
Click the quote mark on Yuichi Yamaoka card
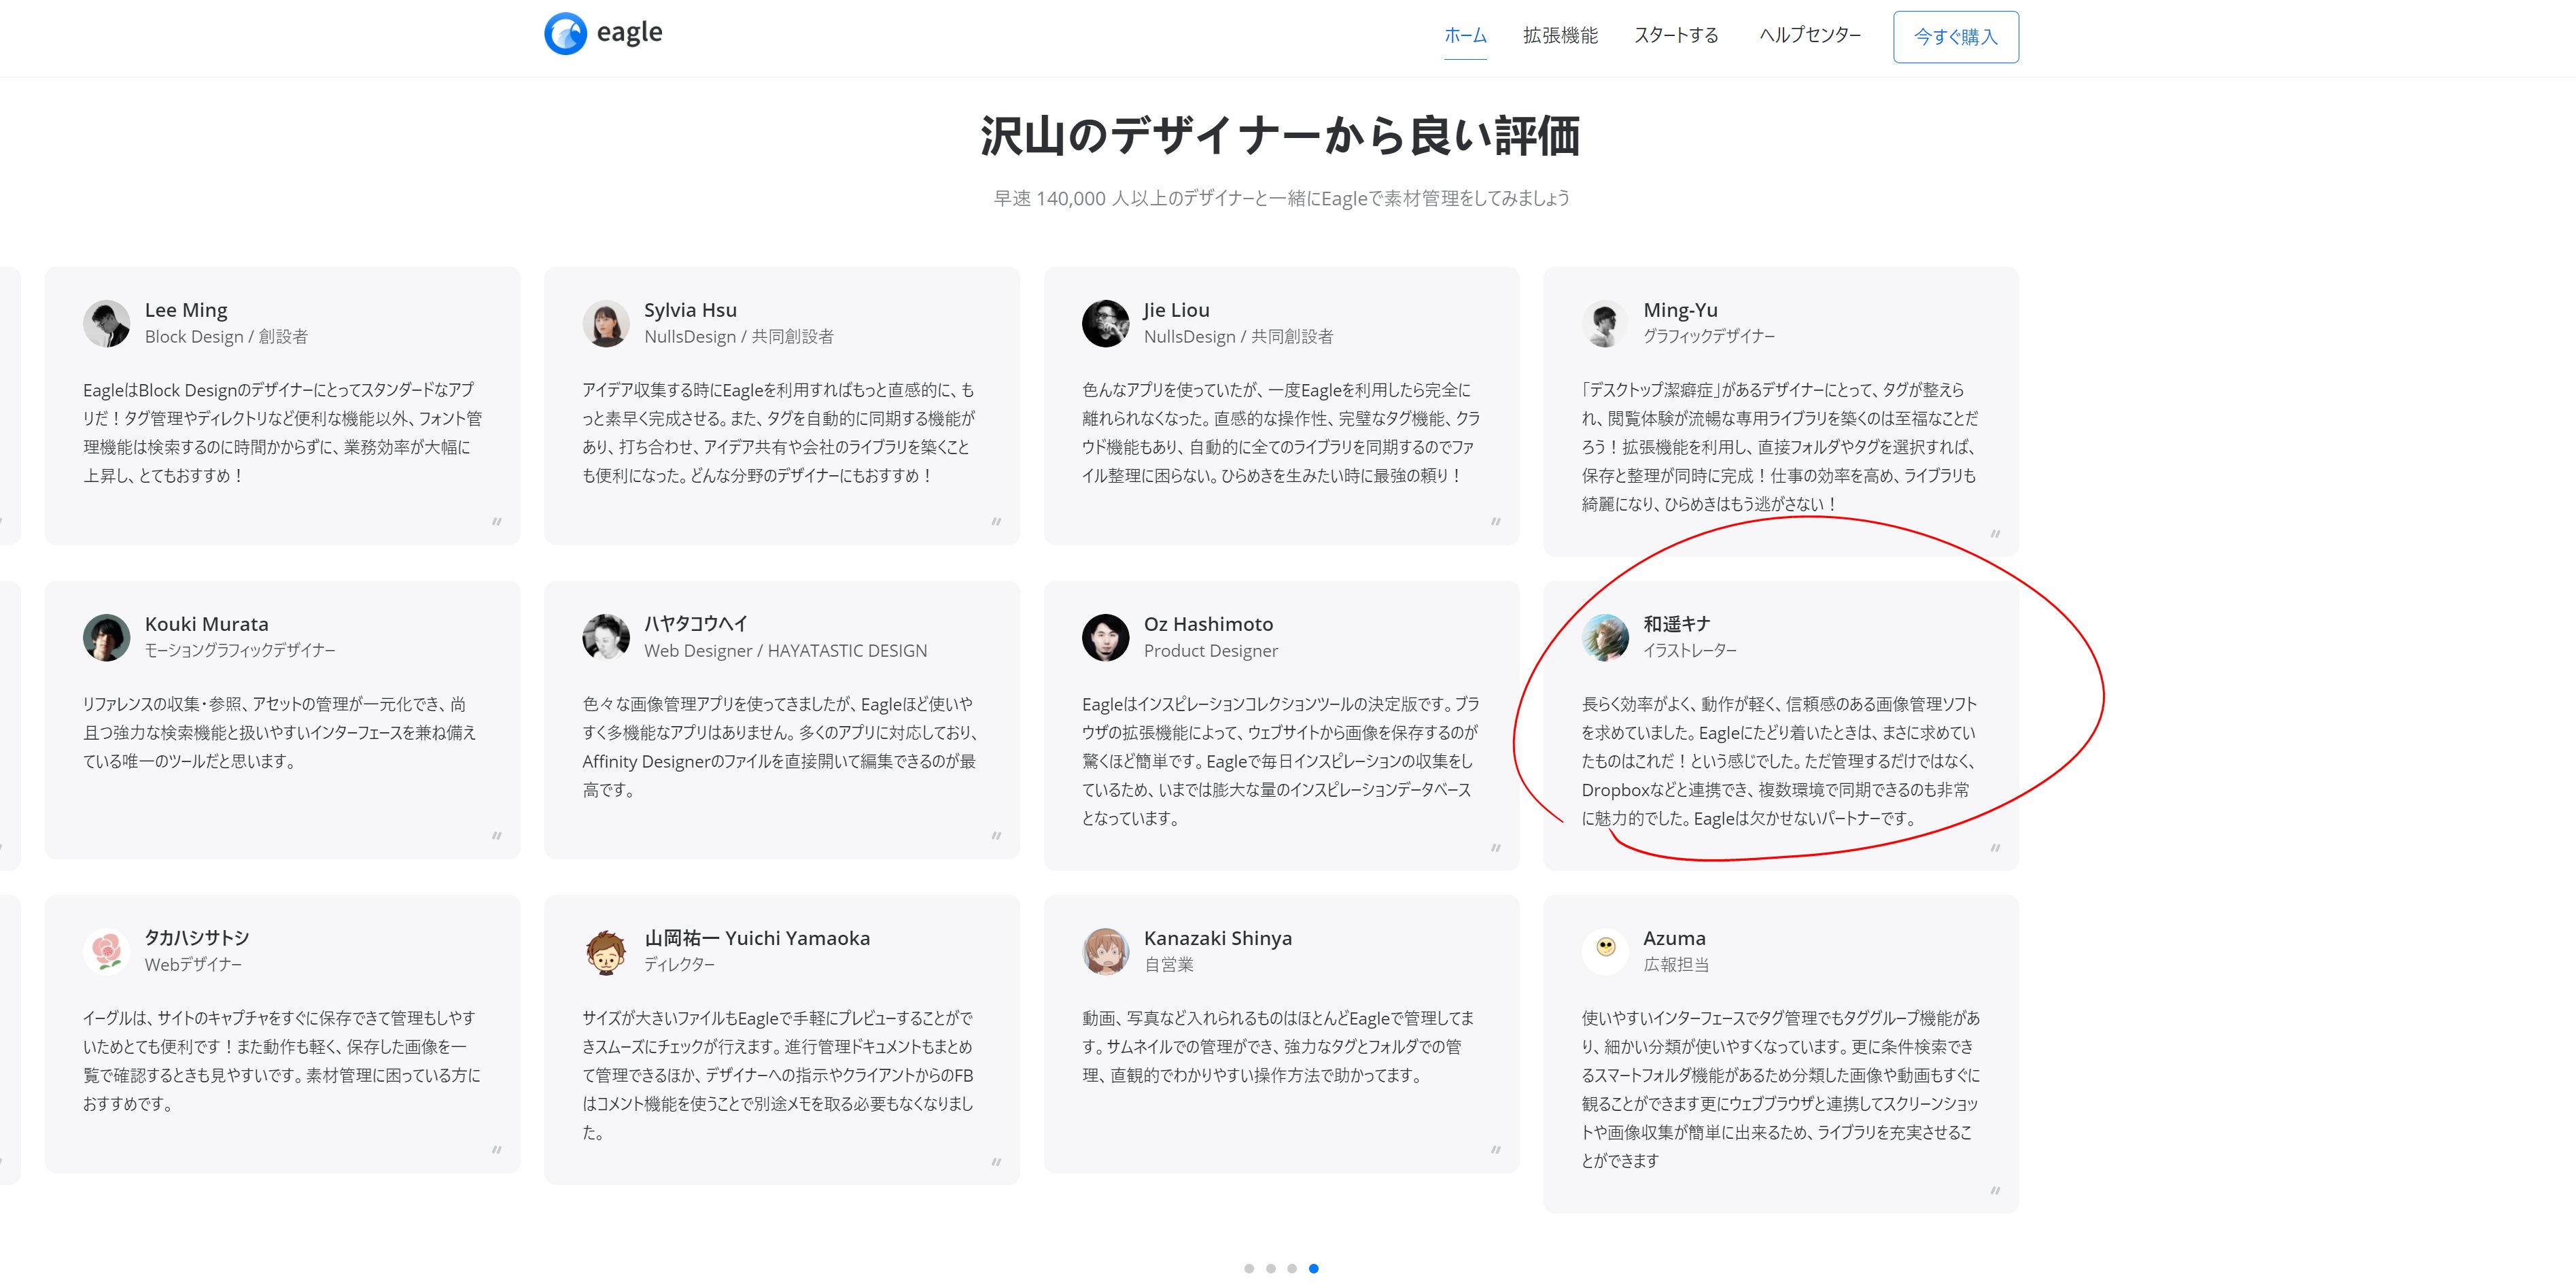(x=996, y=1162)
